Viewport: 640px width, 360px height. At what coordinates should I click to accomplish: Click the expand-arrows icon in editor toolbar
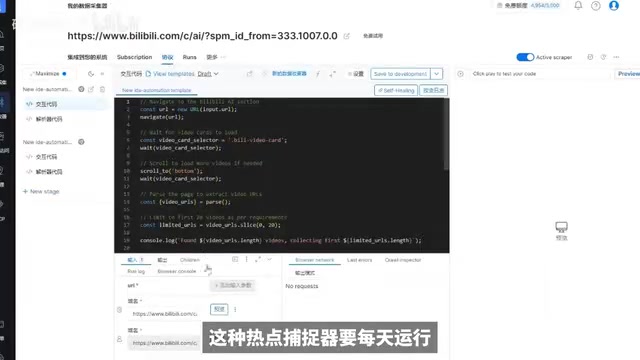click(333, 74)
